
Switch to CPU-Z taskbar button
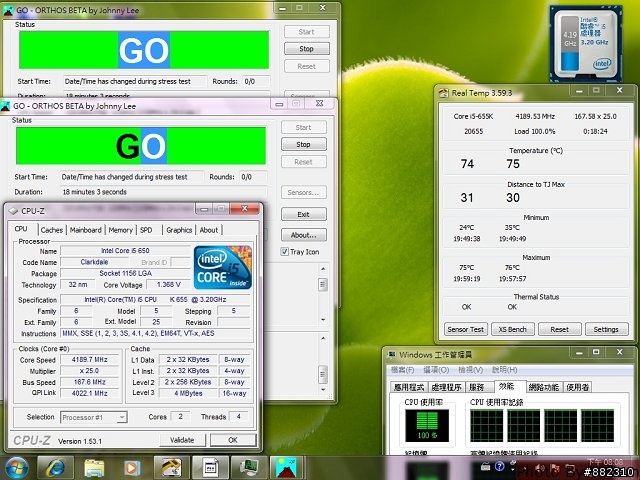pos(210,468)
